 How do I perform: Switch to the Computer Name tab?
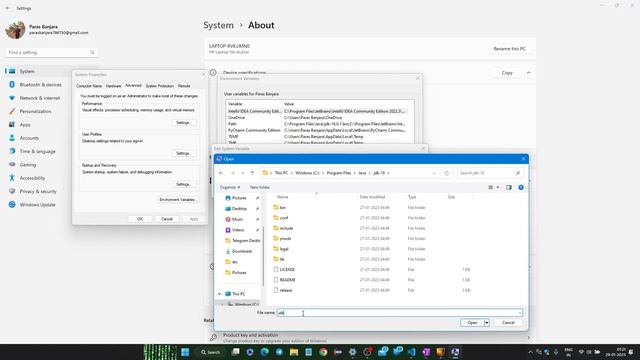tap(89, 86)
